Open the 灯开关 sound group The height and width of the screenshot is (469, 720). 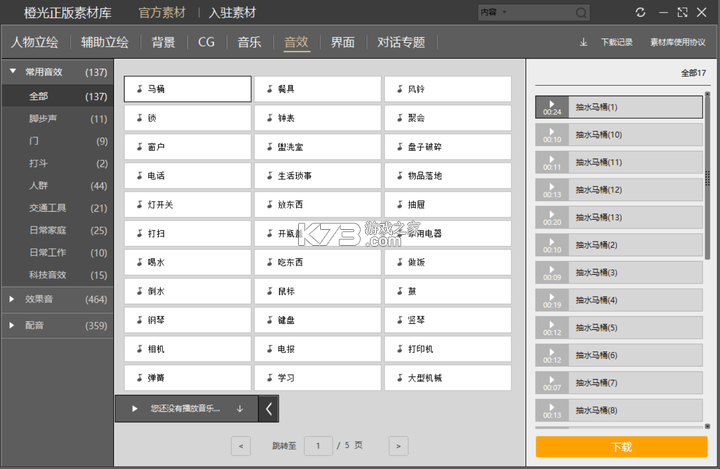click(187, 204)
